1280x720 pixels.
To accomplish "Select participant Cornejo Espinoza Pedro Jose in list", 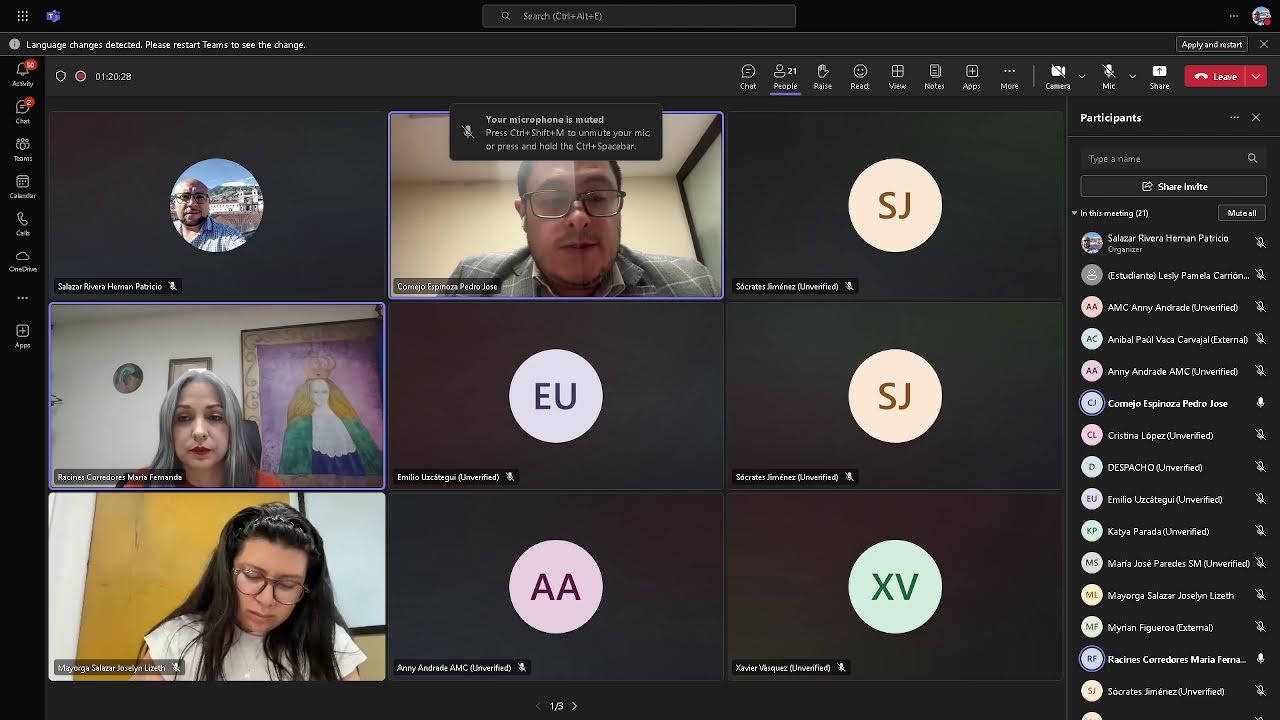I will point(1174,403).
